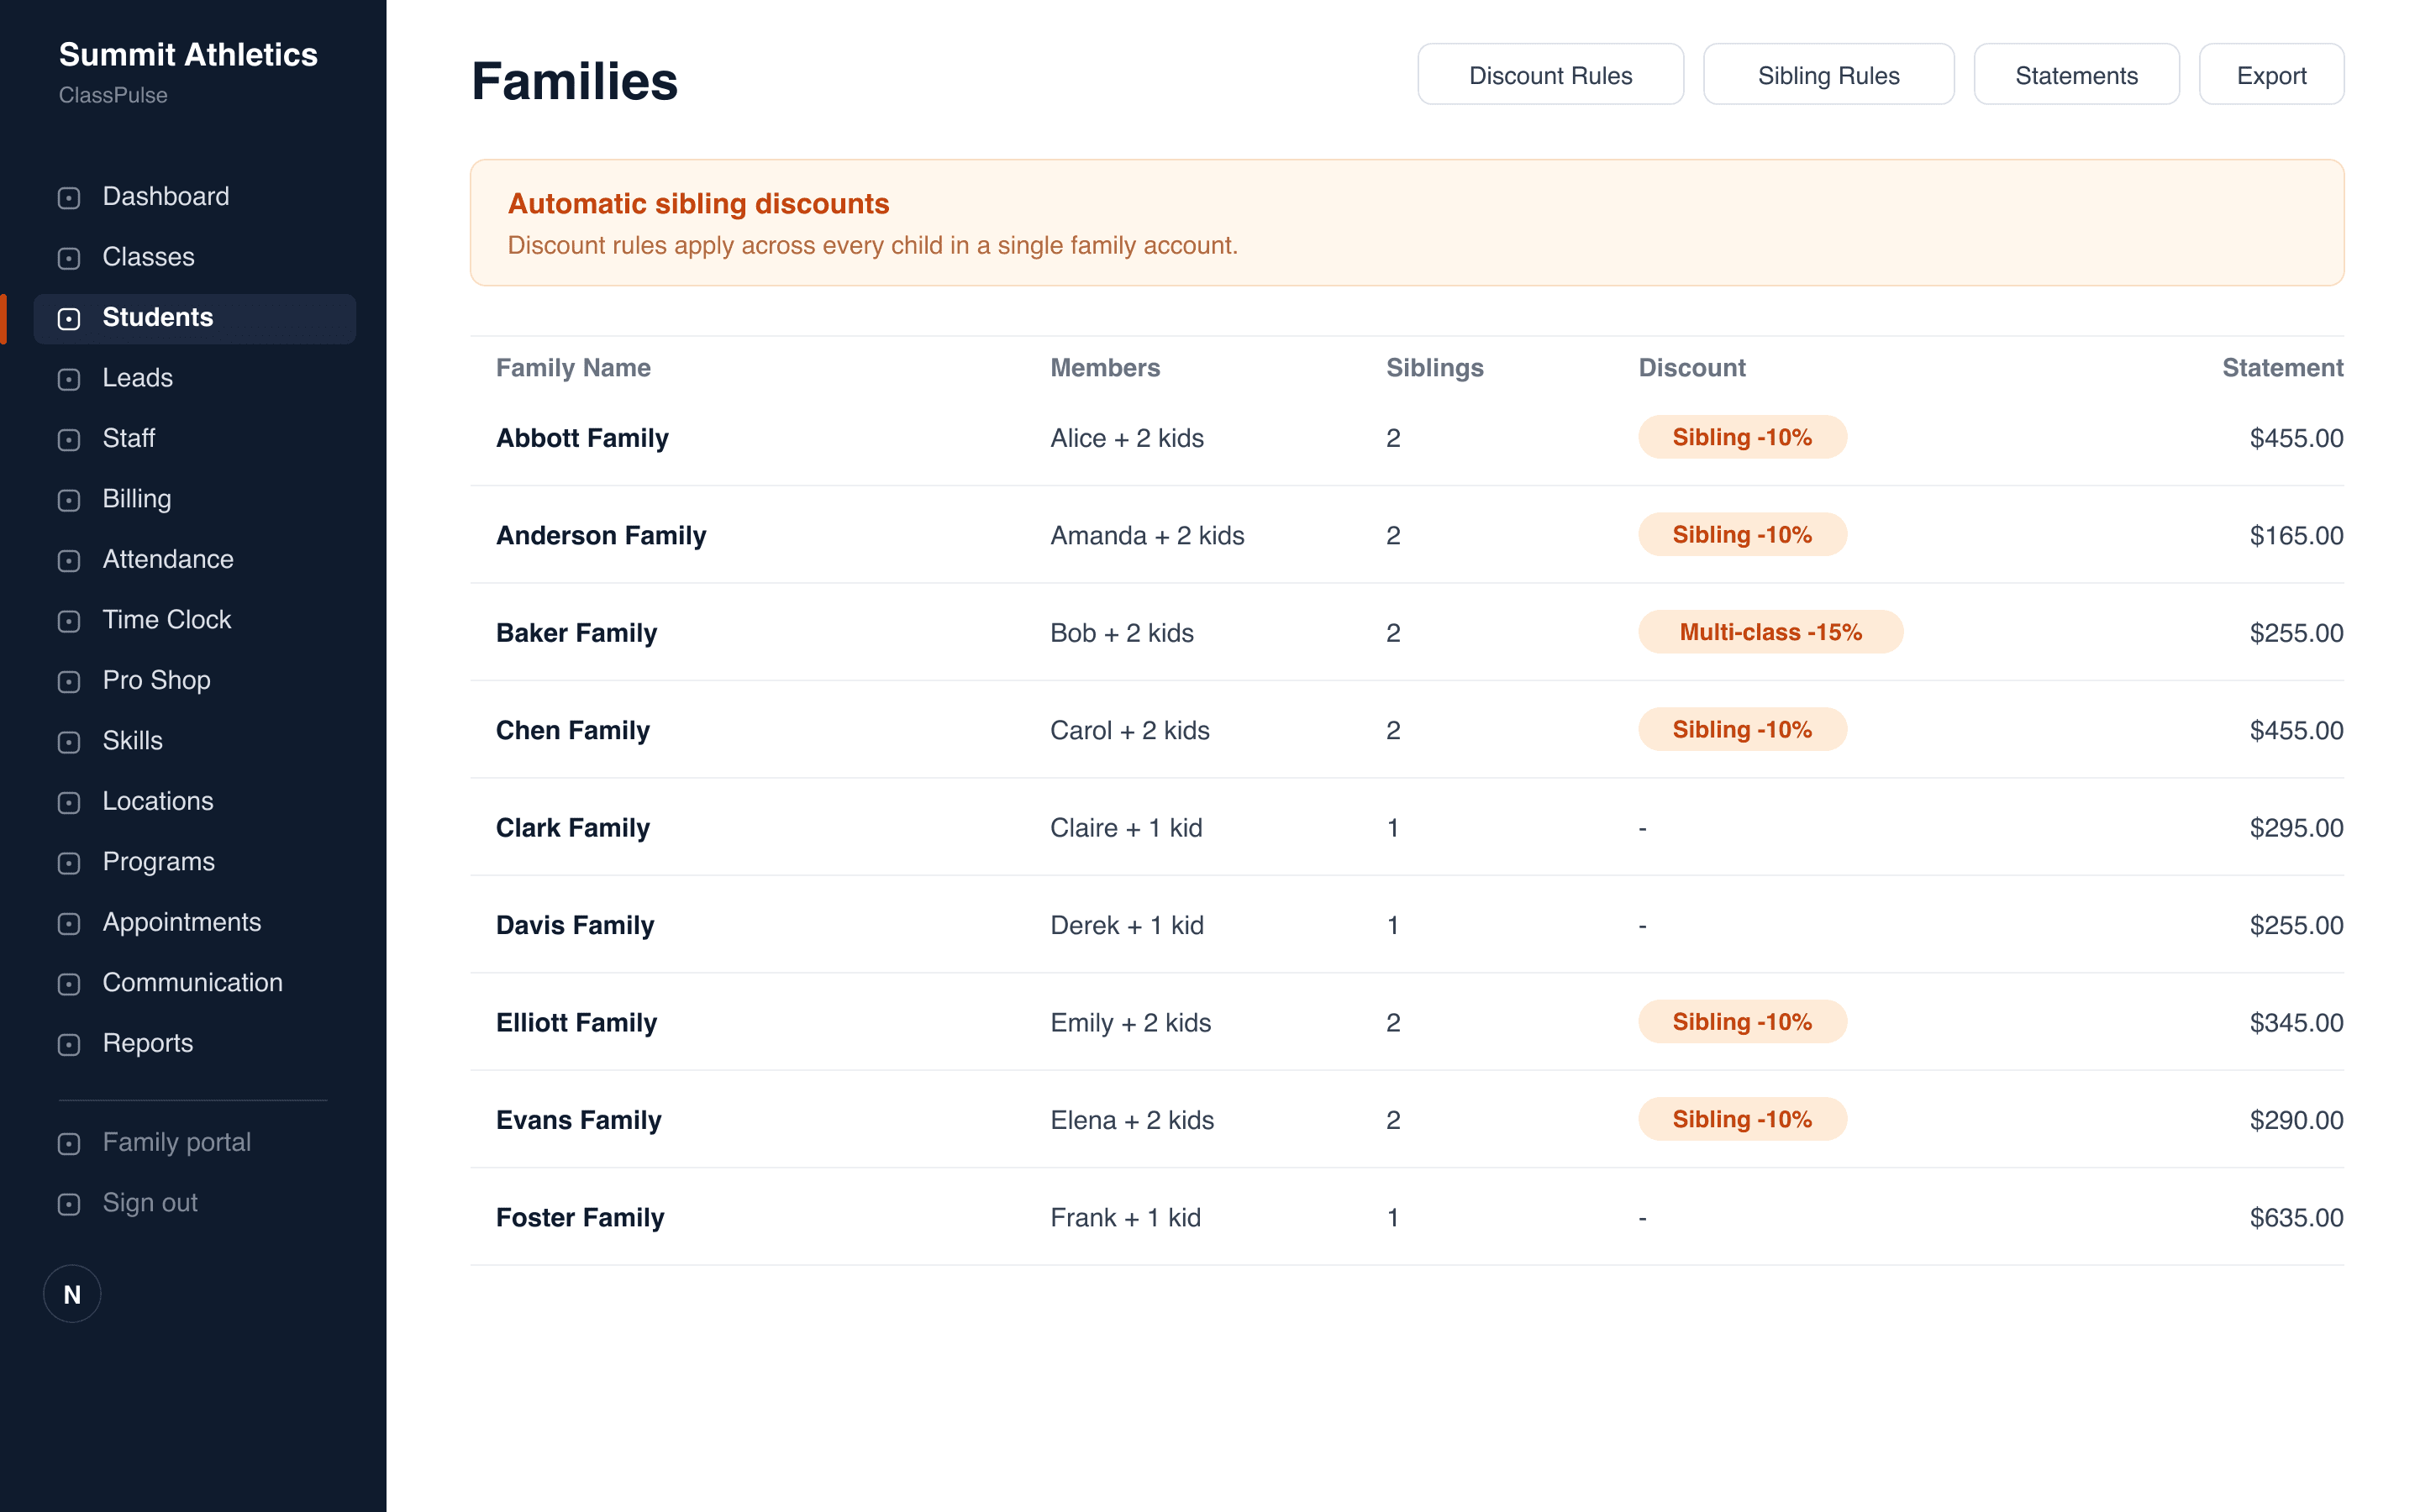Click Foster Family's $635.00 statement

coord(2296,1217)
